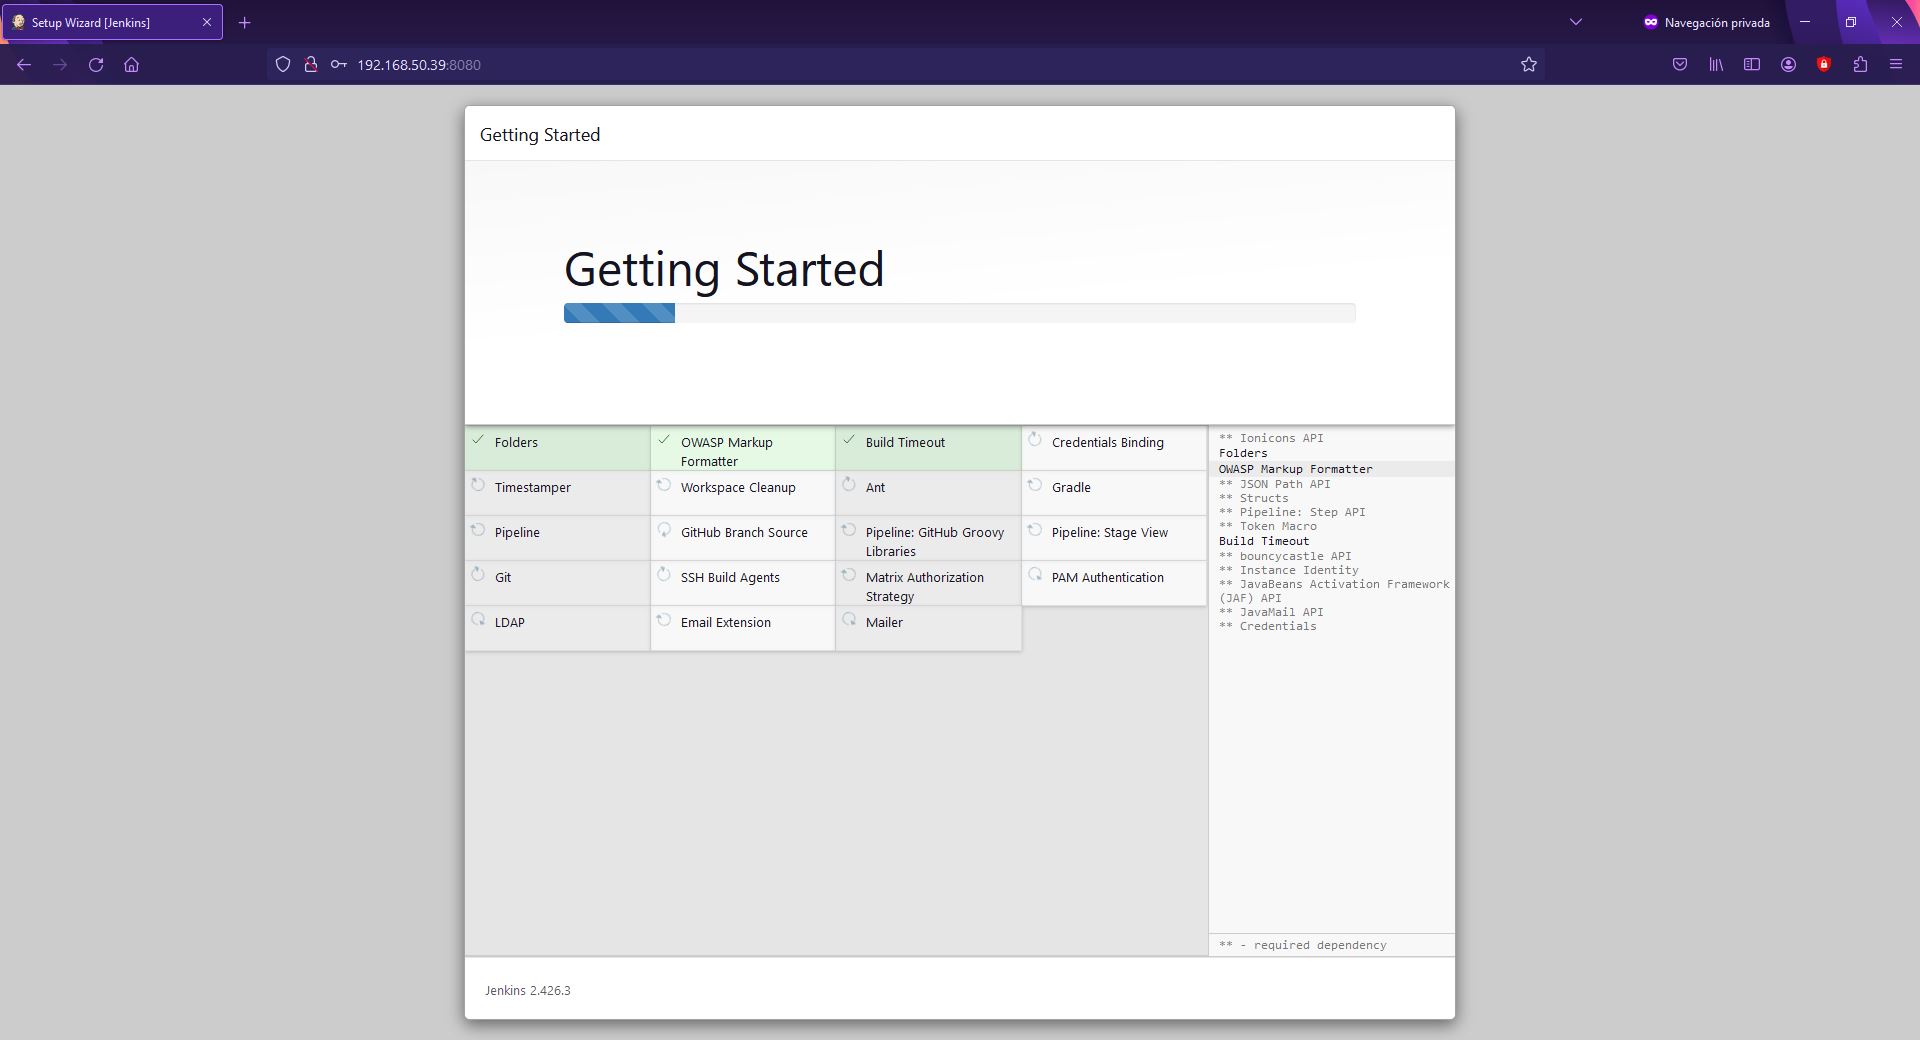The width and height of the screenshot is (1920, 1040).
Task: Select the Email Extension plugin cell
Action: coord(743,628)
